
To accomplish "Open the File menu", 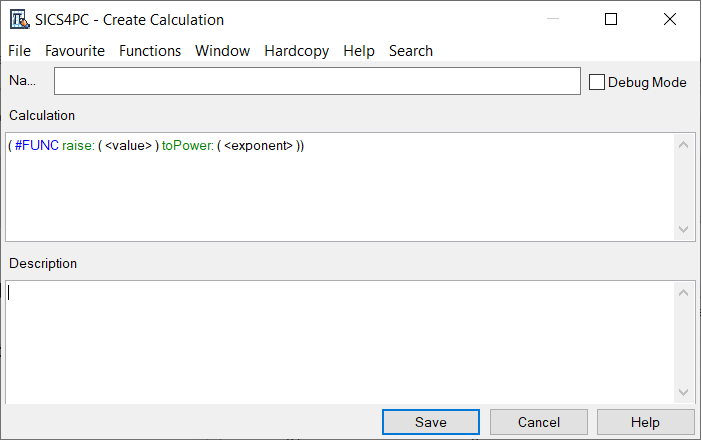I will [x=20, y=51].
